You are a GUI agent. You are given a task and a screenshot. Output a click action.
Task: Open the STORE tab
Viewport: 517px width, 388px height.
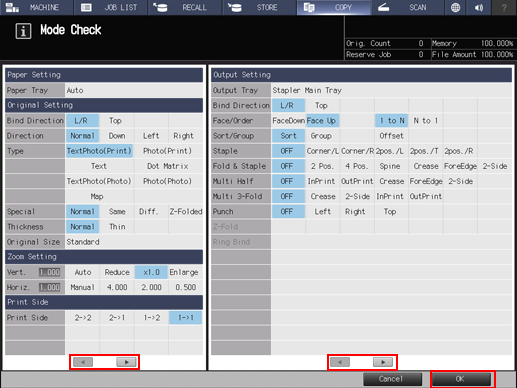tap(259, 7)
